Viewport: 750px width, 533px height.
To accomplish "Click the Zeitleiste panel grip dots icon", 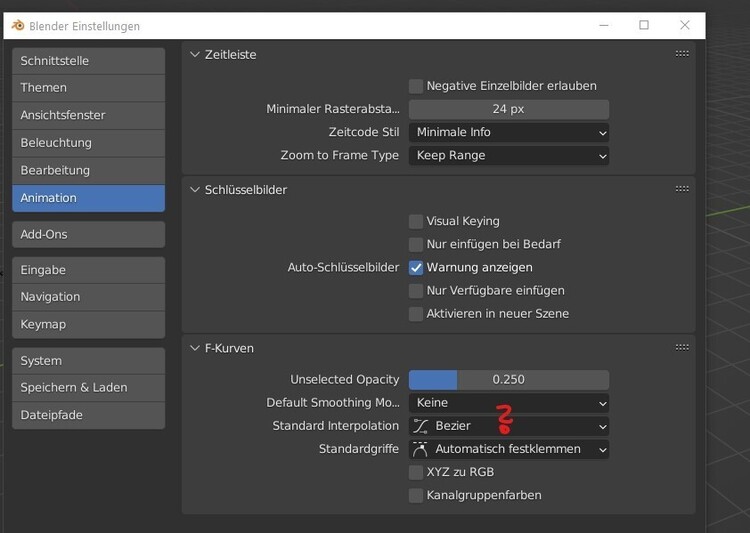I will [682, 54].
